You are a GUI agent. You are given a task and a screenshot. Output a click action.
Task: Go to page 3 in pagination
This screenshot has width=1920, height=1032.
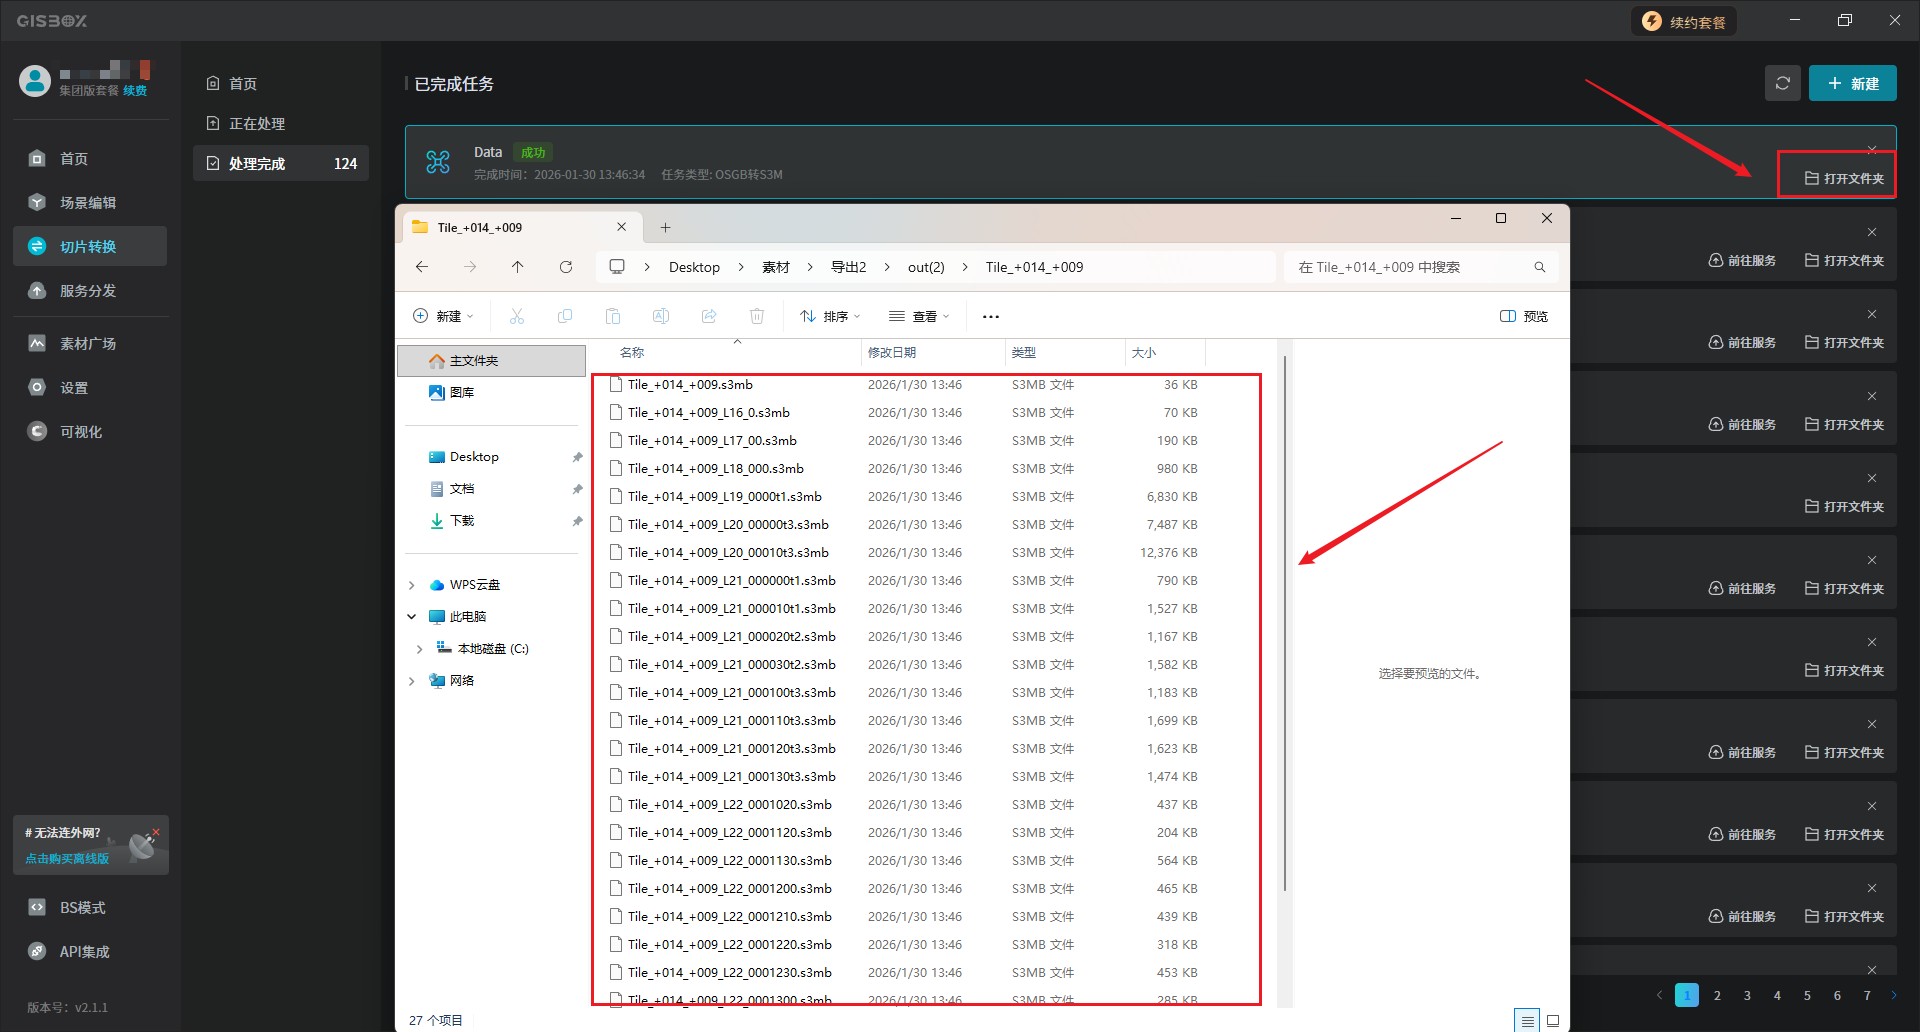point(1747,996)
